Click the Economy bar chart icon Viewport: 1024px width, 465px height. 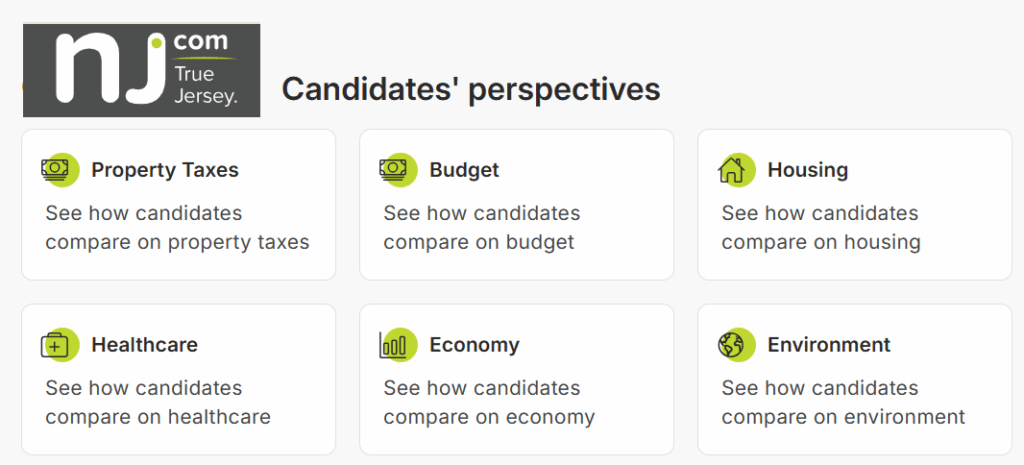click(x=398, y=345)
